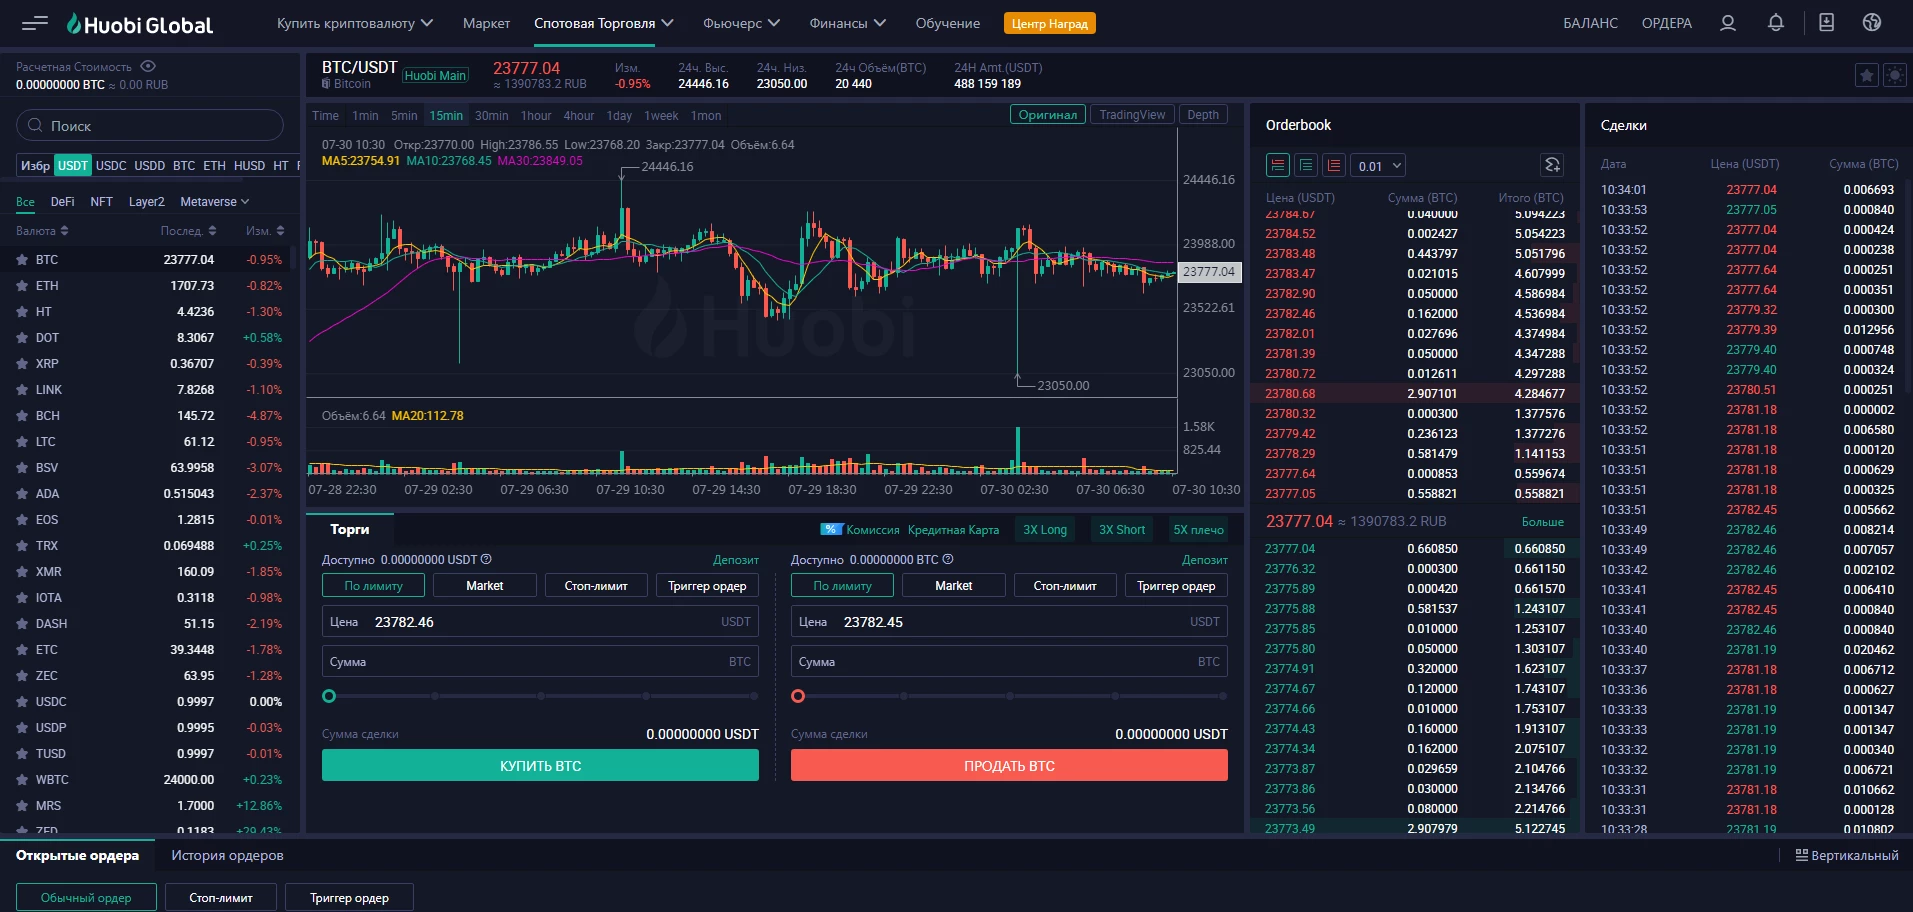The height and width of the screenshot is (912, 1913).
Task: Open the DeFi category tab
Action: (x=62, y=202)
